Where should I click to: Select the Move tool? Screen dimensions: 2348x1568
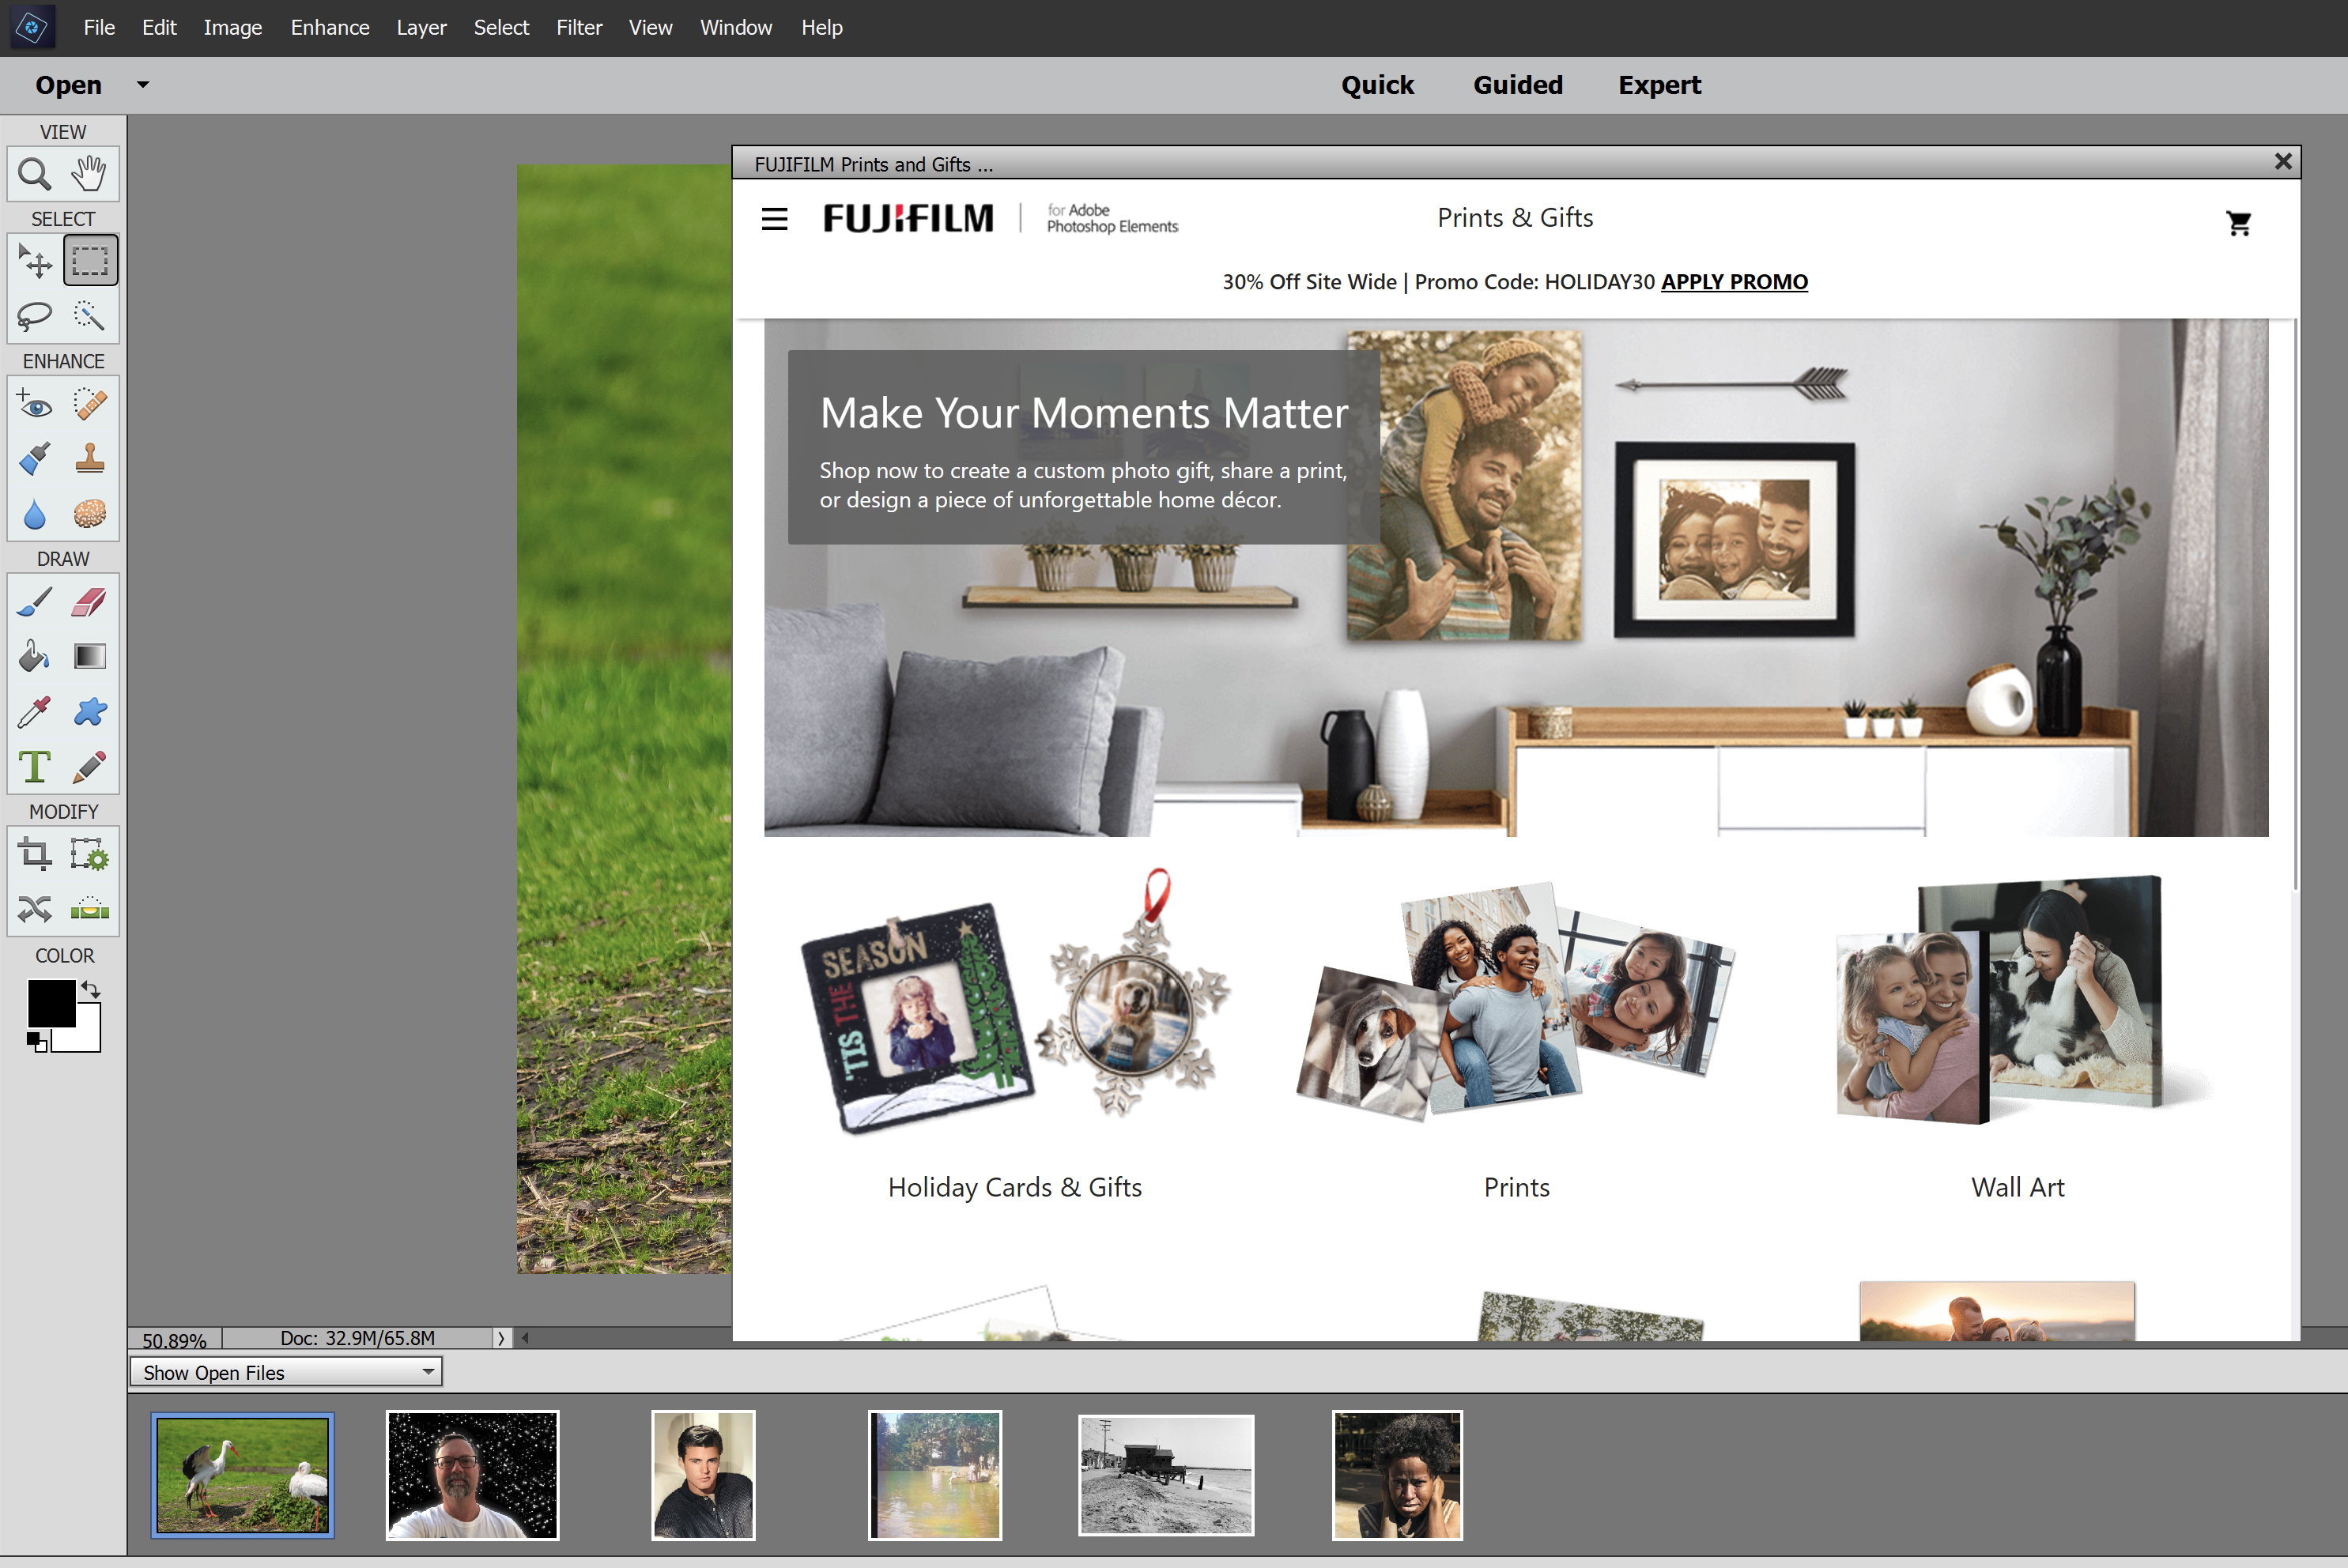pos(35,261)
